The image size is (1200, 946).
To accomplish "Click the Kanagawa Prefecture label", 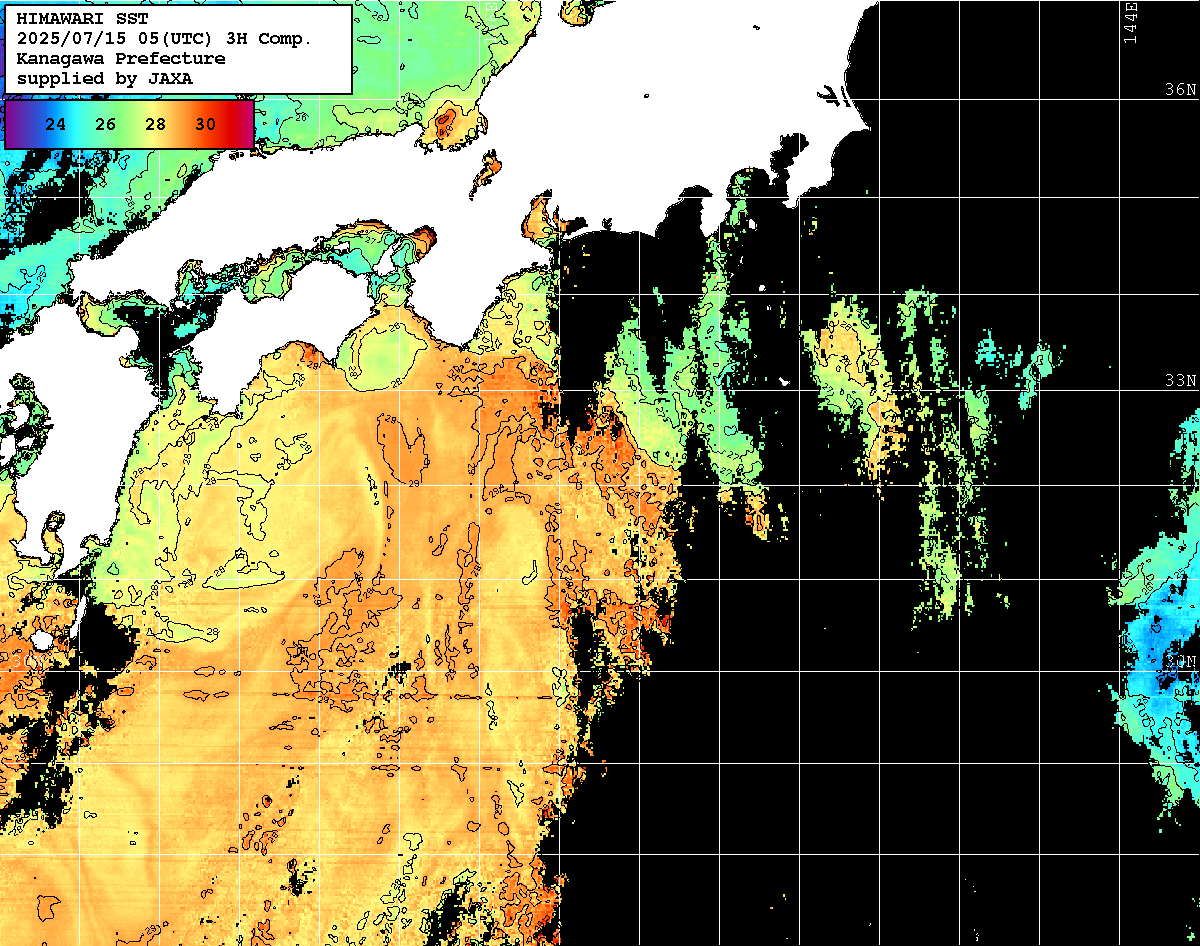I will [121, 59].
